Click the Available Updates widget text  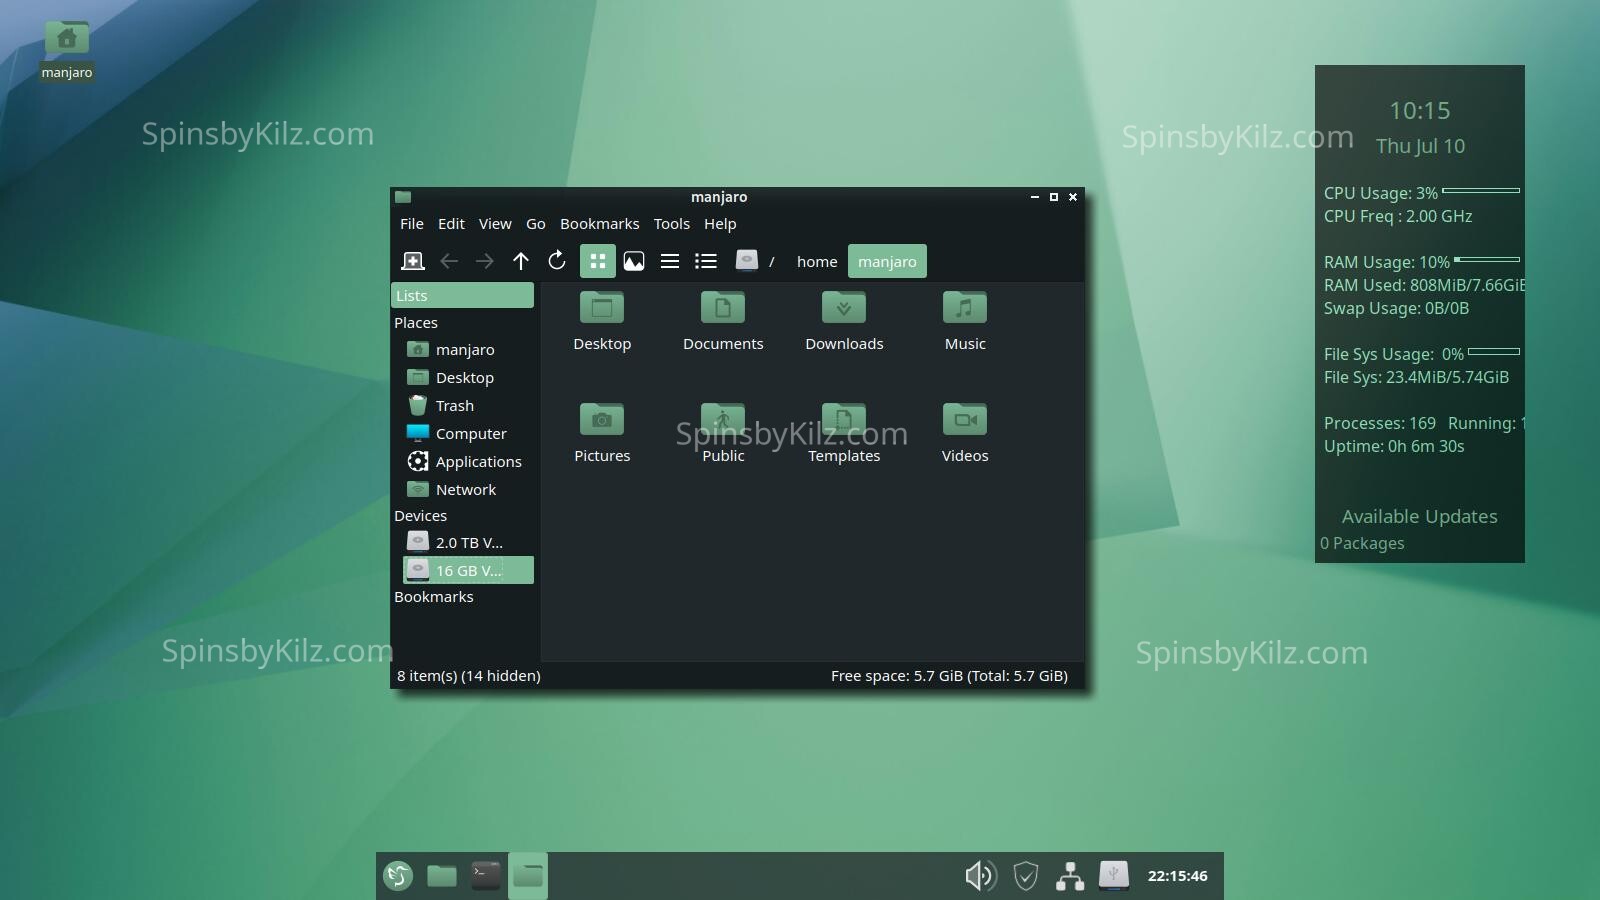(x=1420, y=517)
